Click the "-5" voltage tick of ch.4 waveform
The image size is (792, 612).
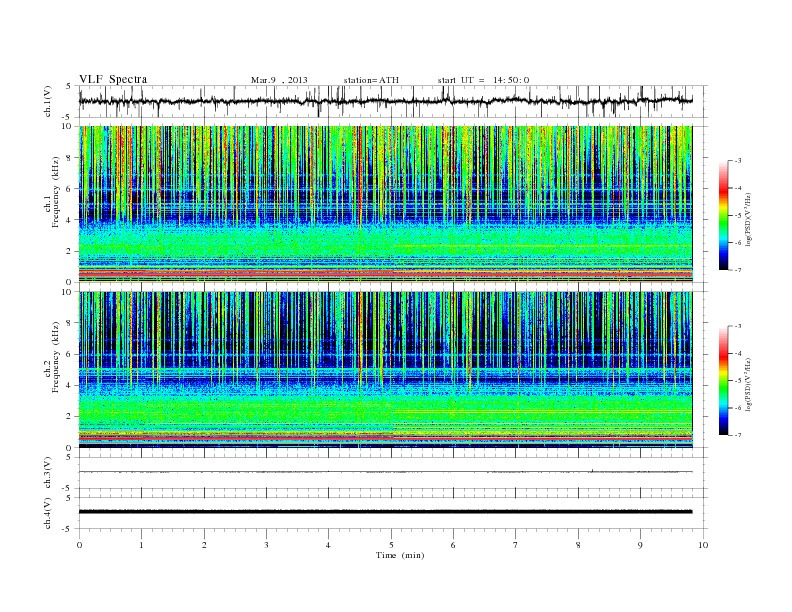pyautogui.click(x=68, y=529)
